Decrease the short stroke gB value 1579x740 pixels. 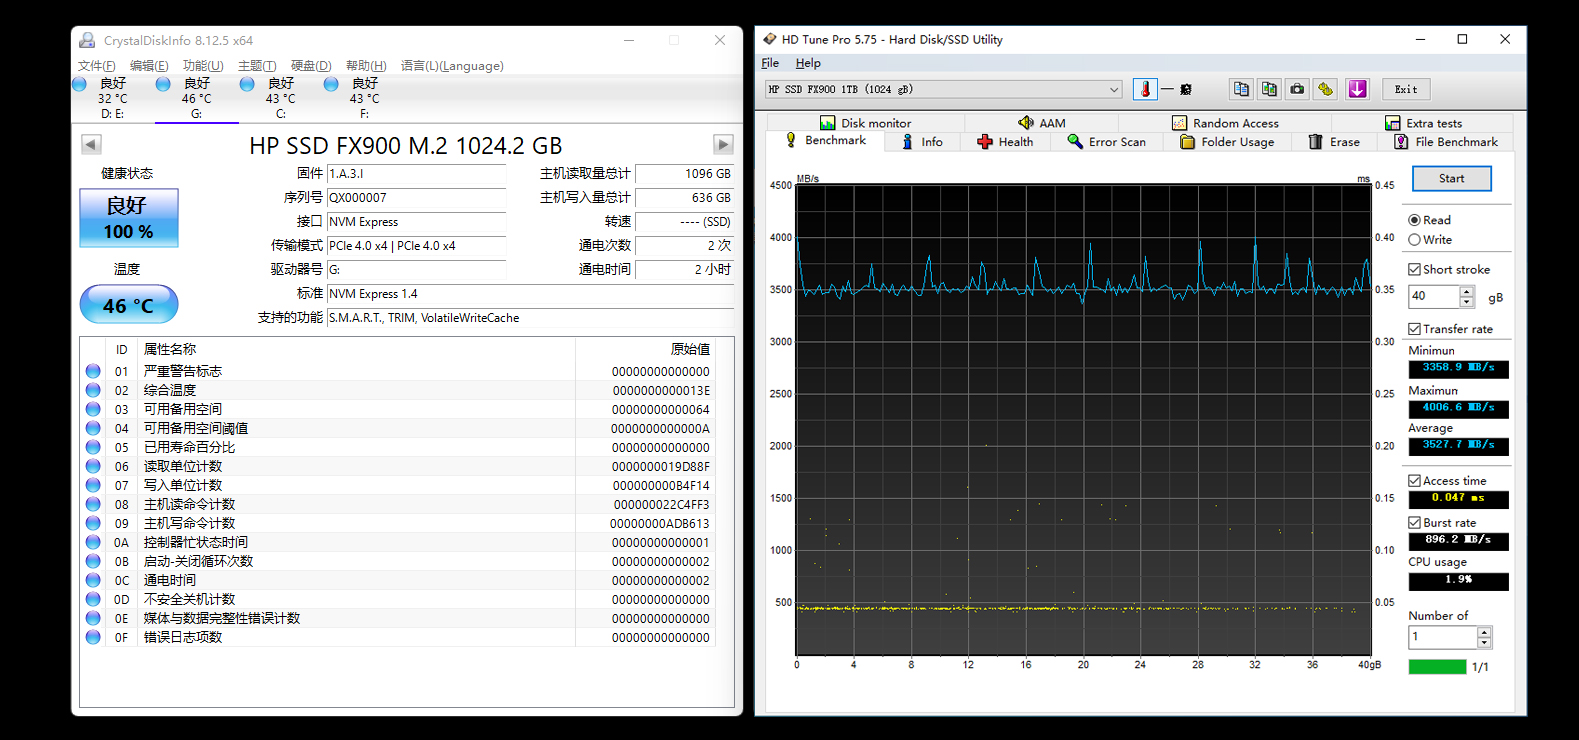pyautogui.click(x=1467, y=302)
